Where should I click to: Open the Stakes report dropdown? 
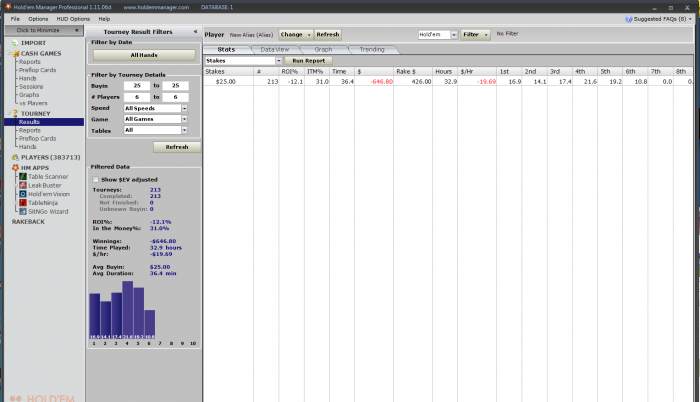(x=278, y=61)
